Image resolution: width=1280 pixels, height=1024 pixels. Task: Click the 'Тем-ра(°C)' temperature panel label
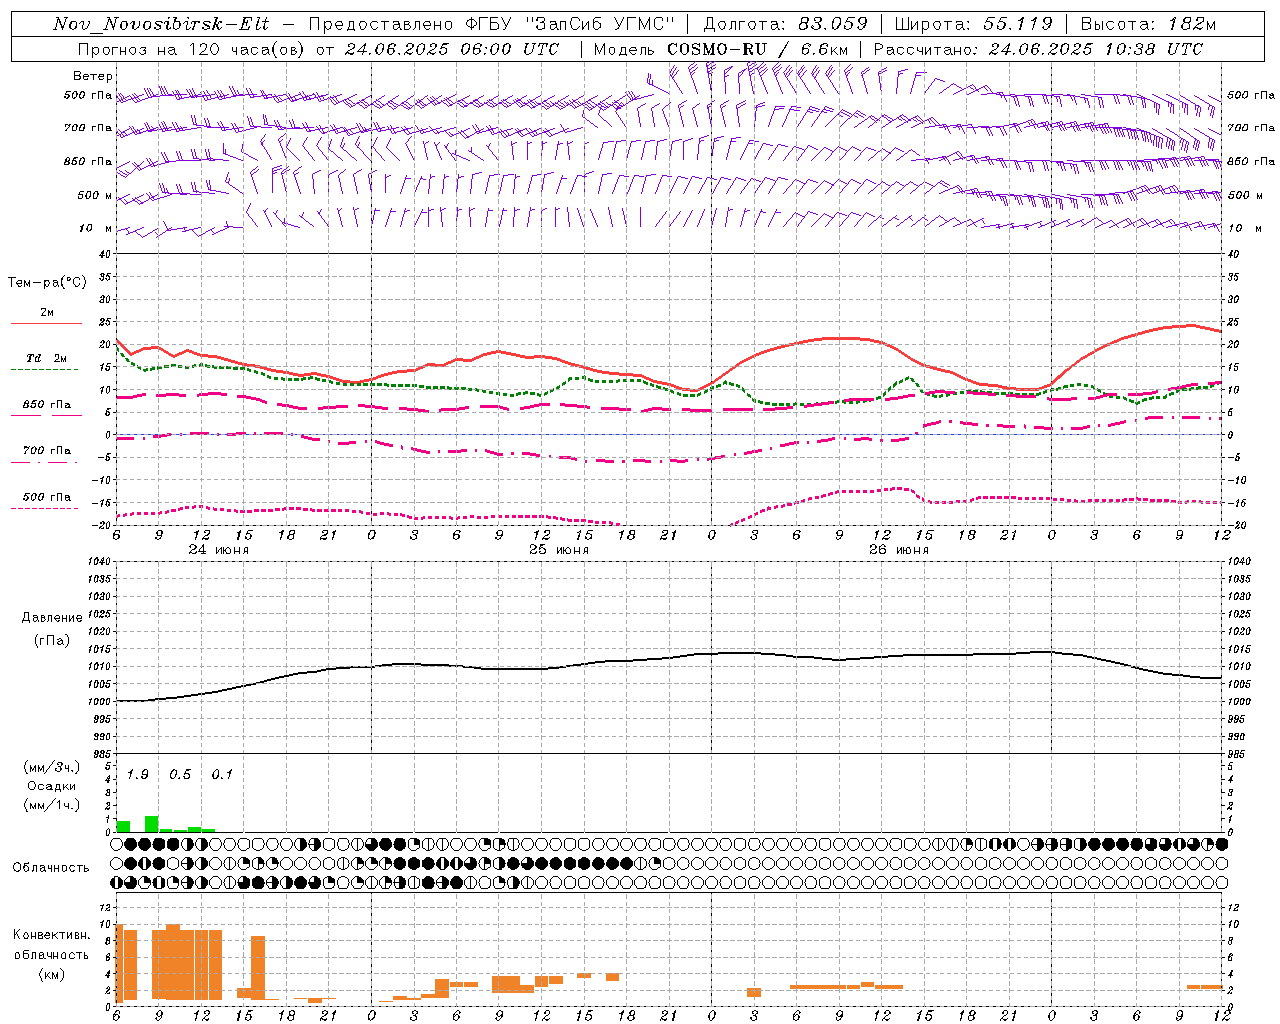click(47, 283)
